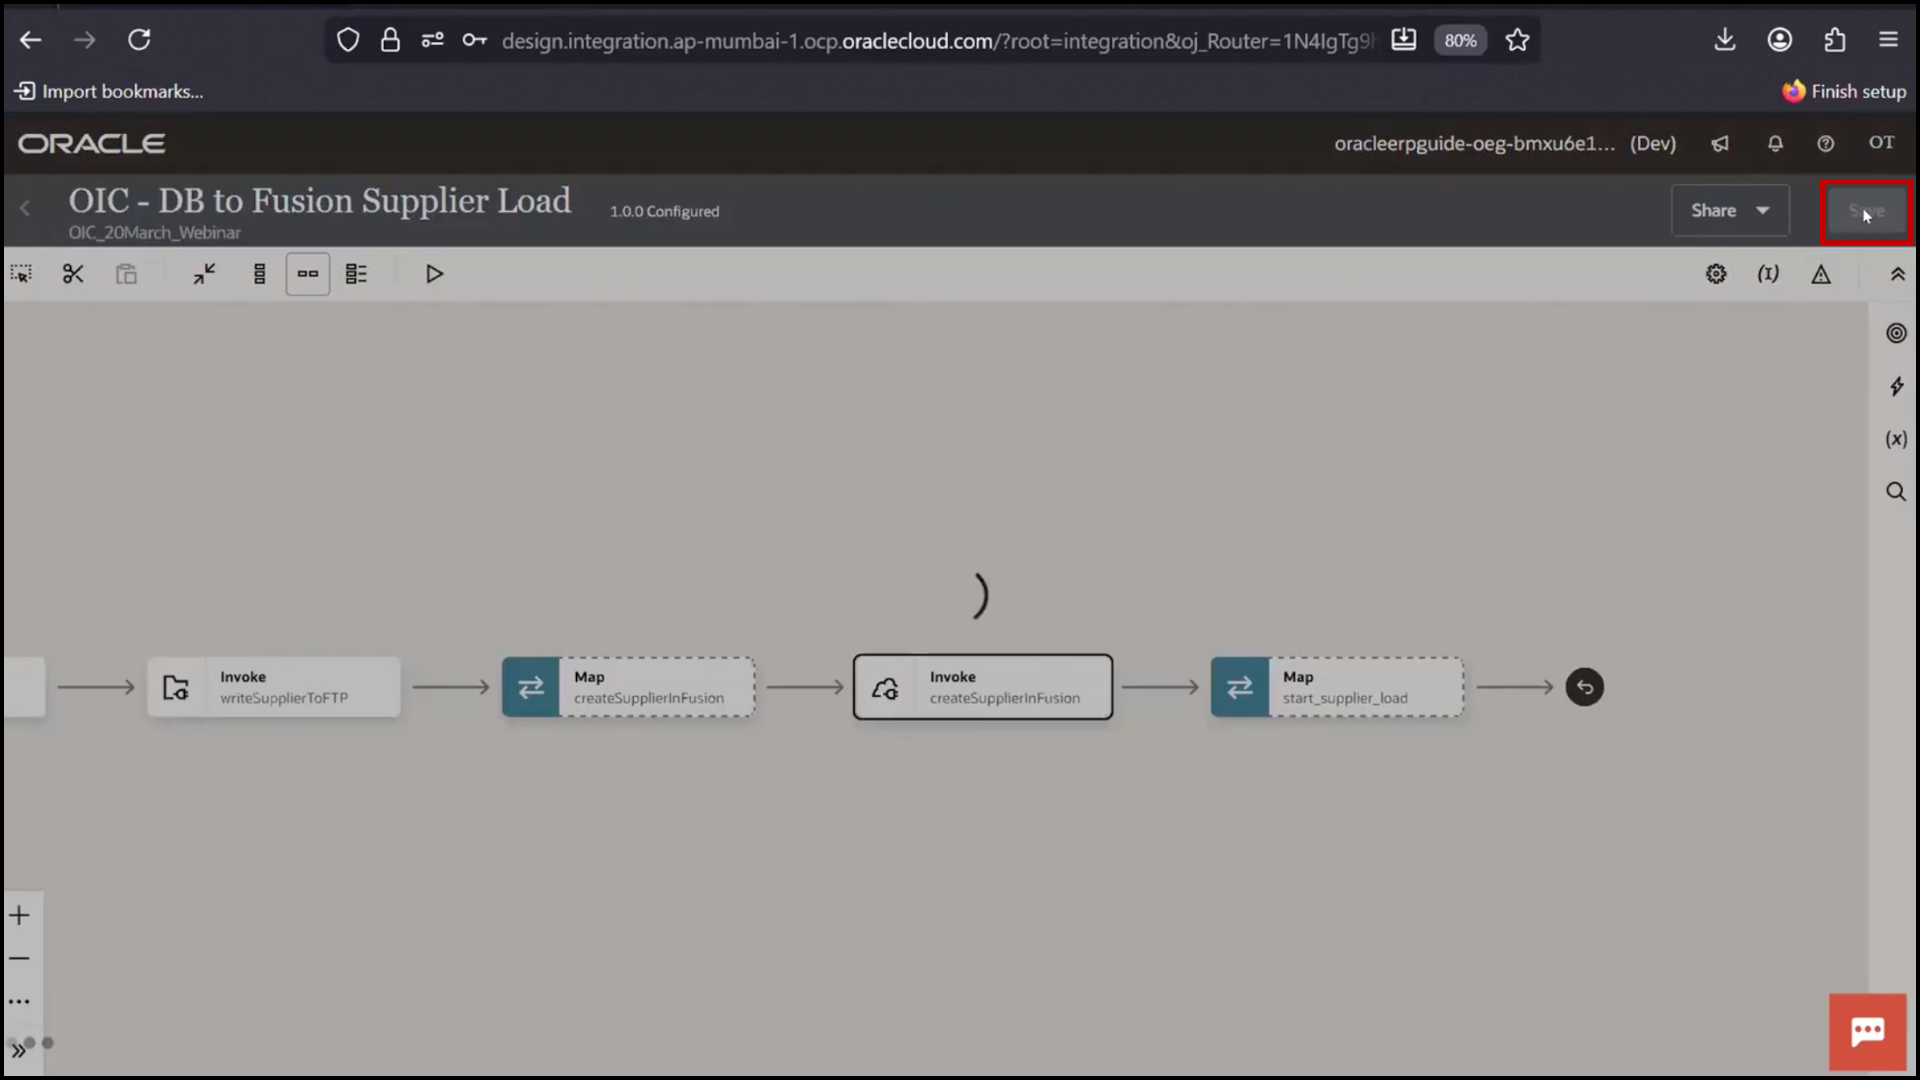Bookmark this page with star icon
The image size is (1920, 1080).
1517,40
